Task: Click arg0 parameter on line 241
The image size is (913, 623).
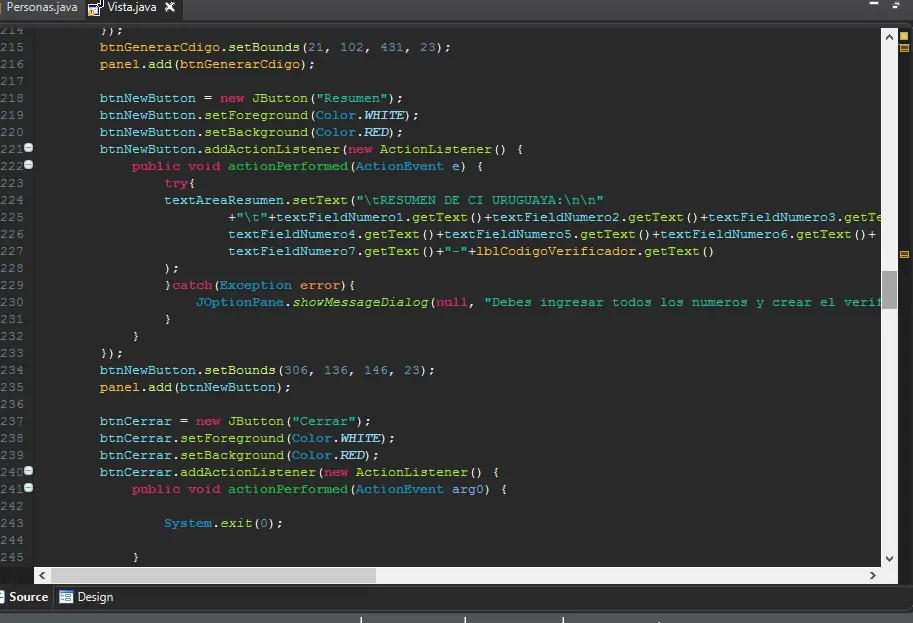Action: pyautogui.click(x=468, y=489)
